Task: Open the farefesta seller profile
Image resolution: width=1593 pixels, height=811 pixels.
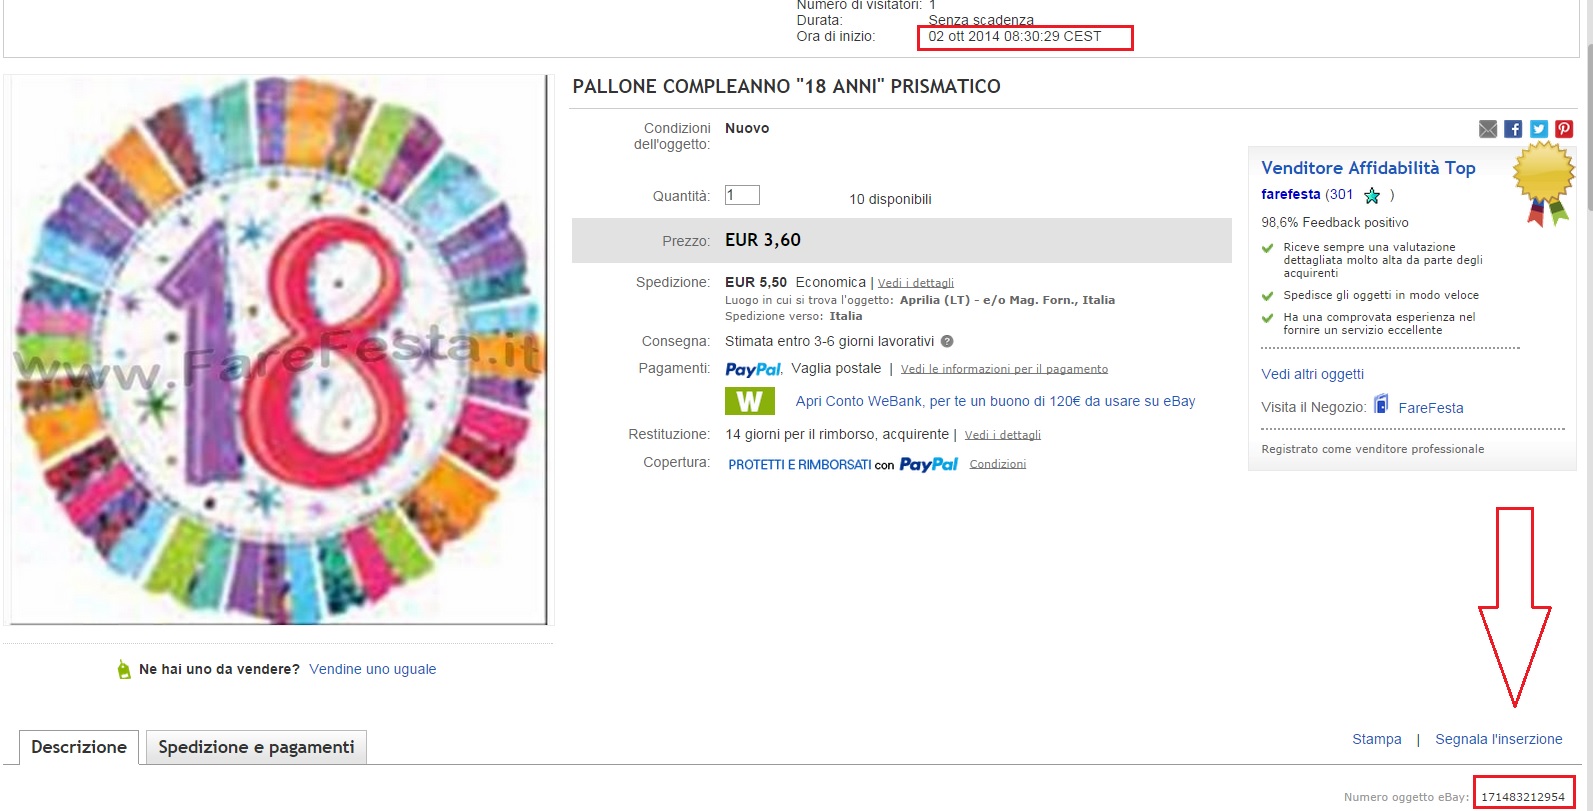Action: tap(1290, 194)
